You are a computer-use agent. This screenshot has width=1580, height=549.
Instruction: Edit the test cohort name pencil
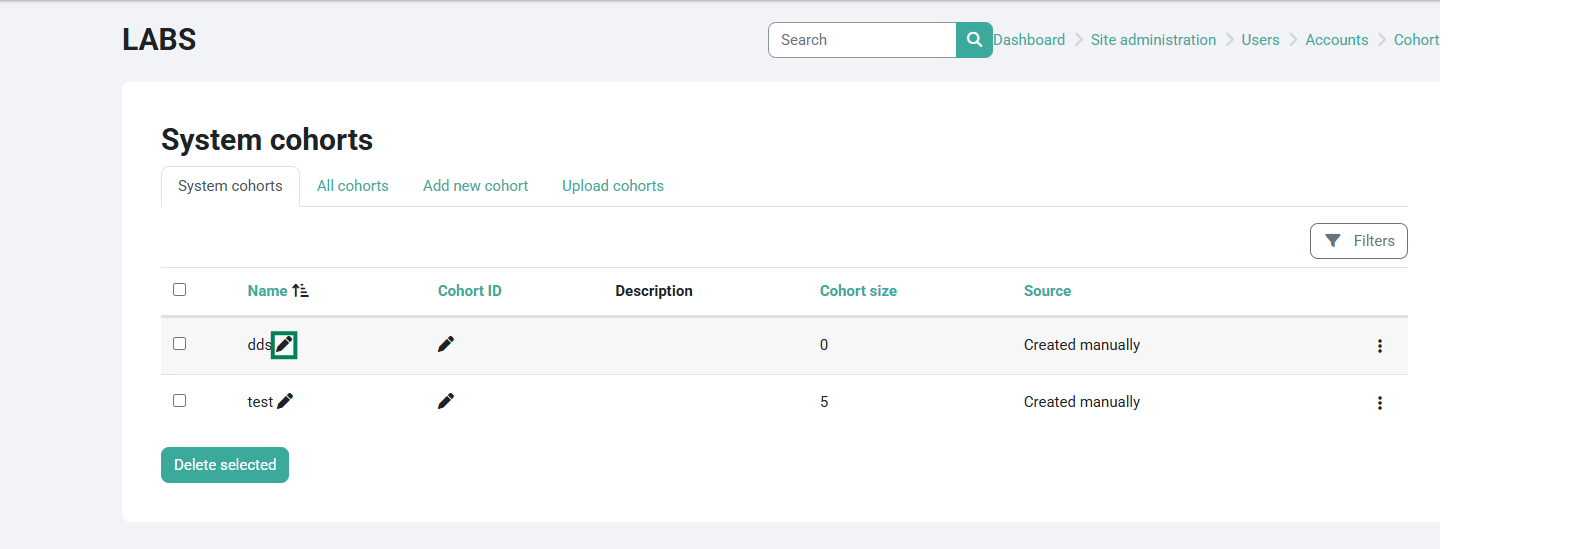[285, 401]
